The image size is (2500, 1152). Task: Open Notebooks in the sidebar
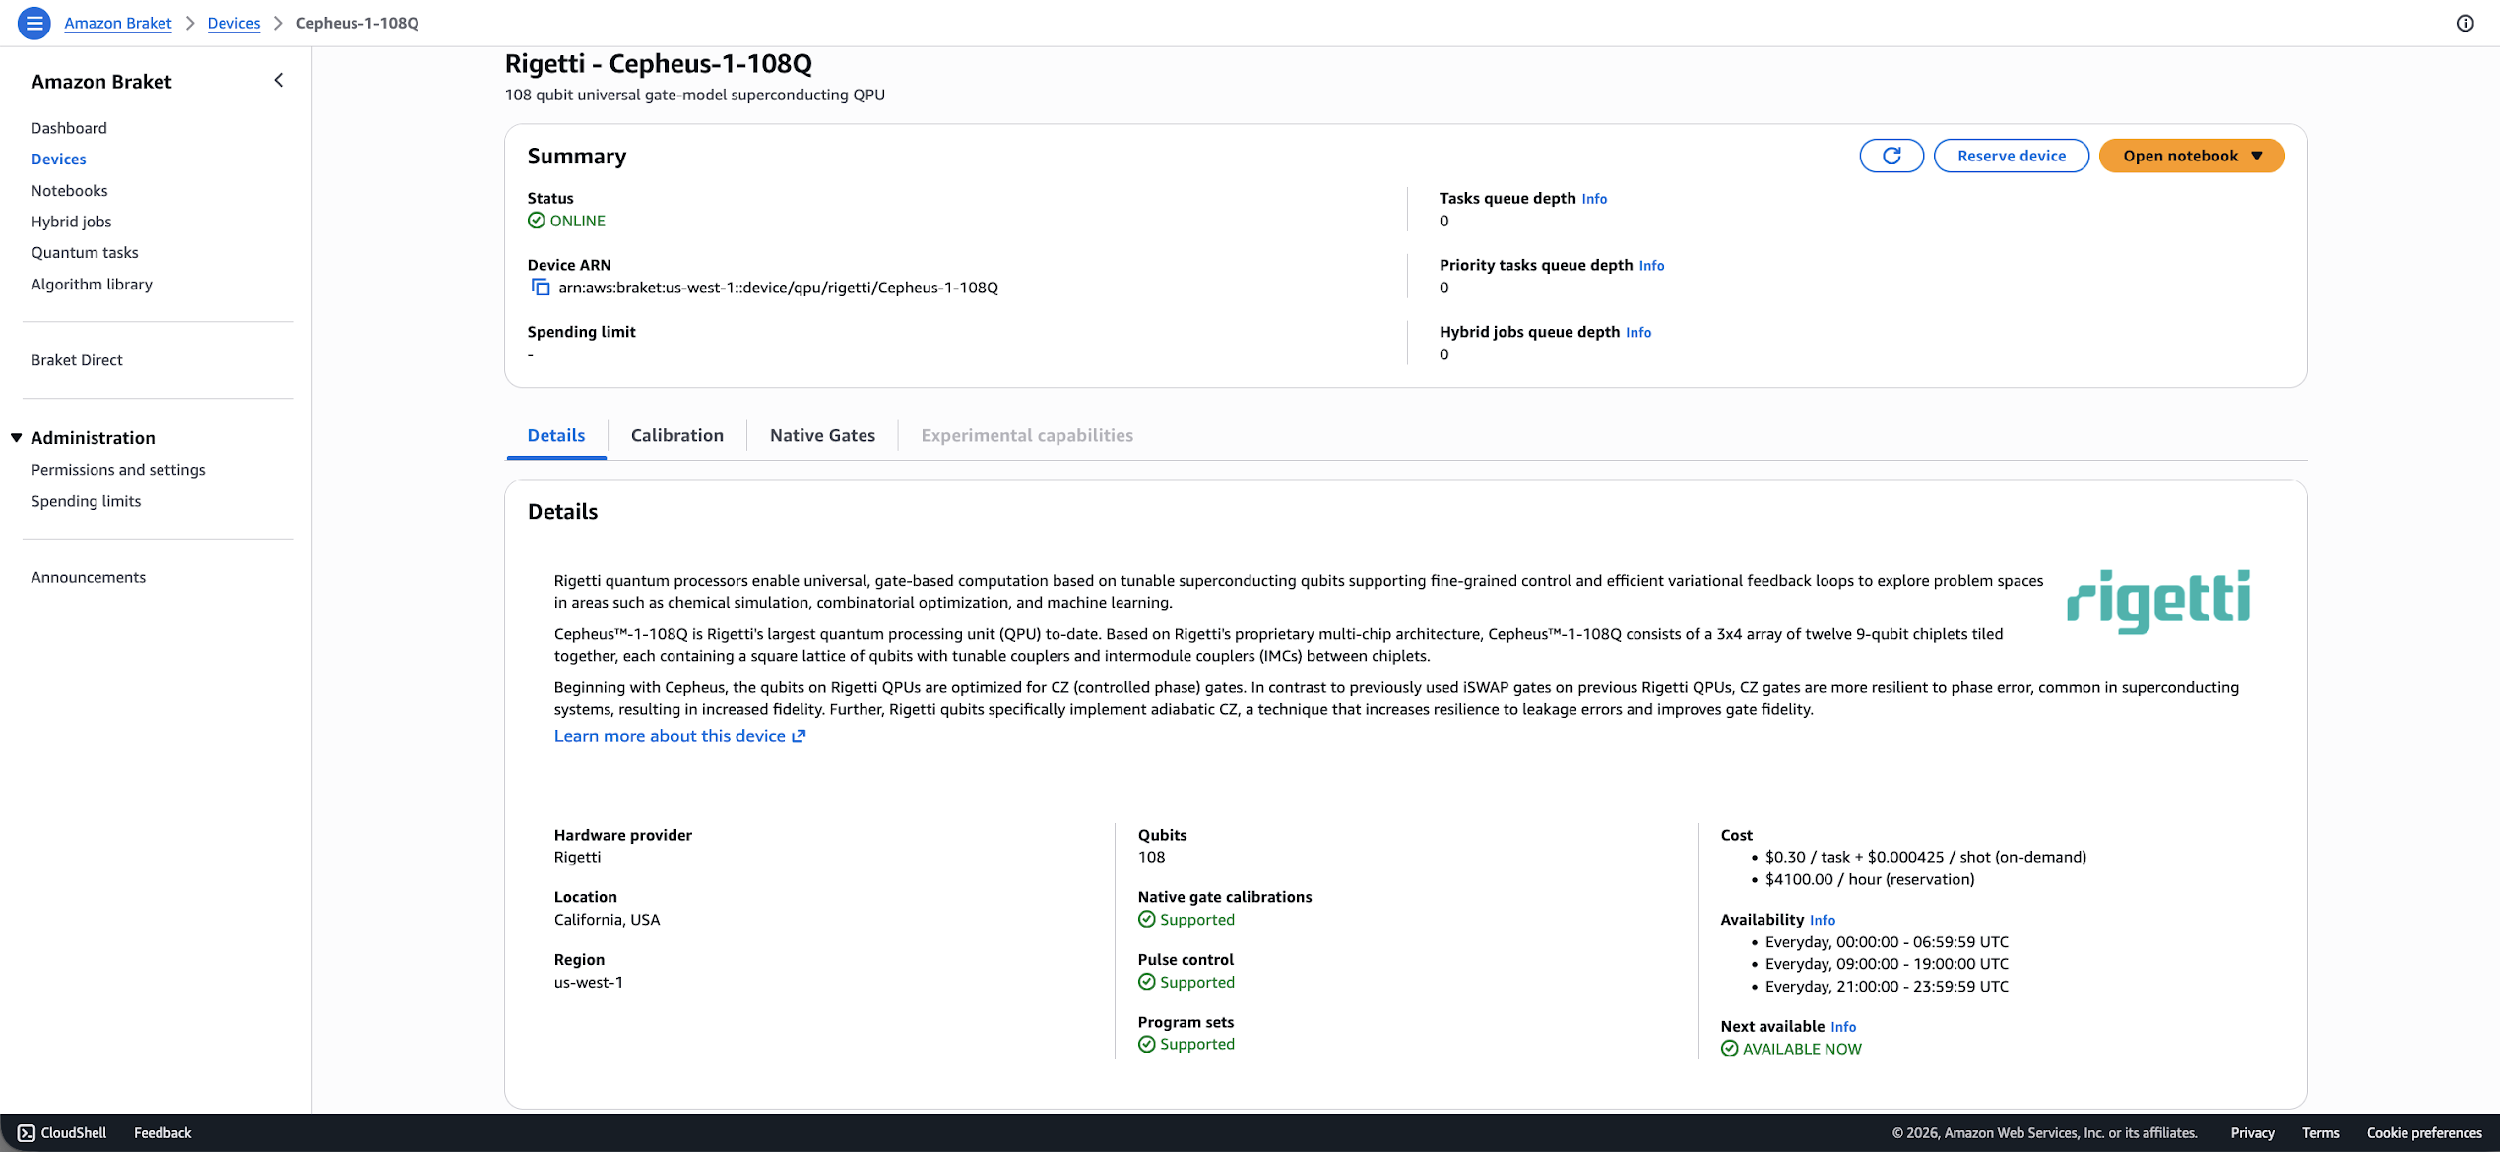tap(69, 191)
